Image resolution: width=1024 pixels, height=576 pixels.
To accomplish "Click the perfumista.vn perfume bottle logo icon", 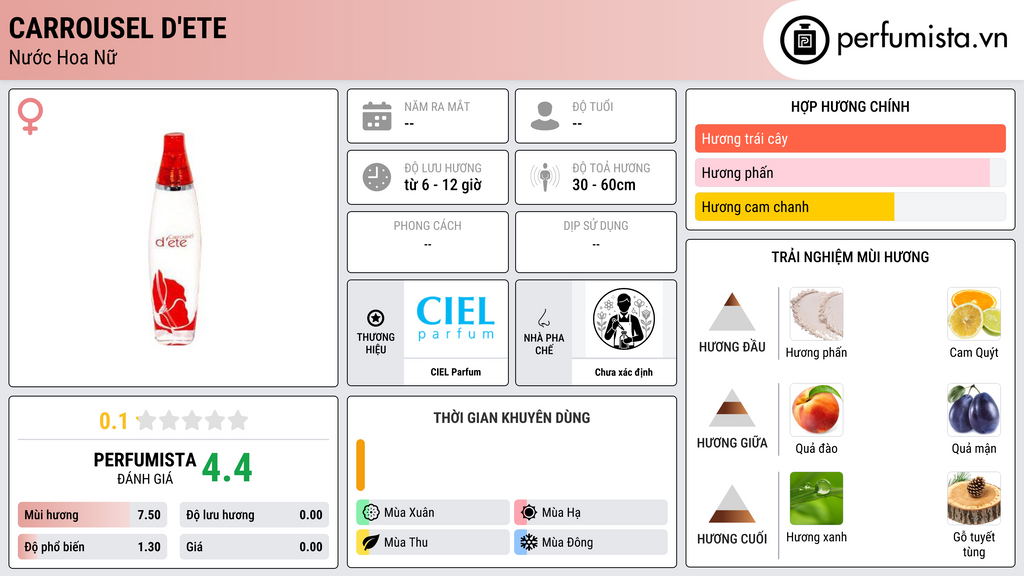I will coord(804,40).
